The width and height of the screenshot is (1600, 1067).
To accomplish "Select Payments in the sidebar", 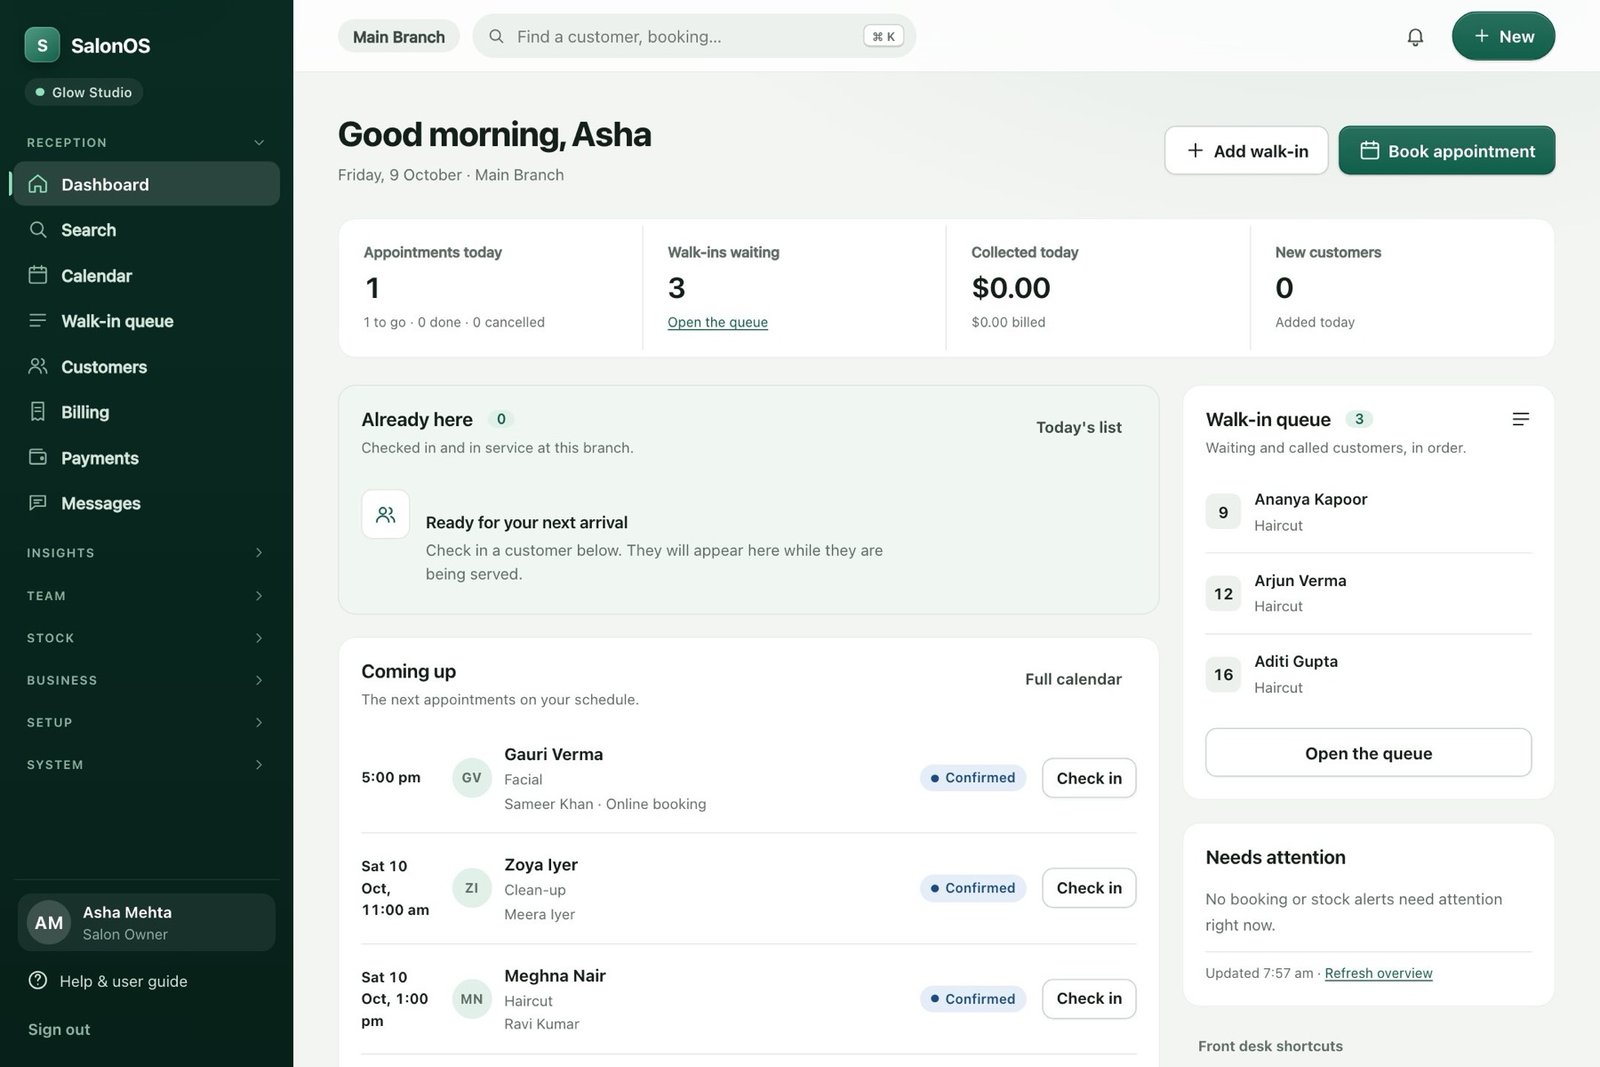I will [146, 458].
